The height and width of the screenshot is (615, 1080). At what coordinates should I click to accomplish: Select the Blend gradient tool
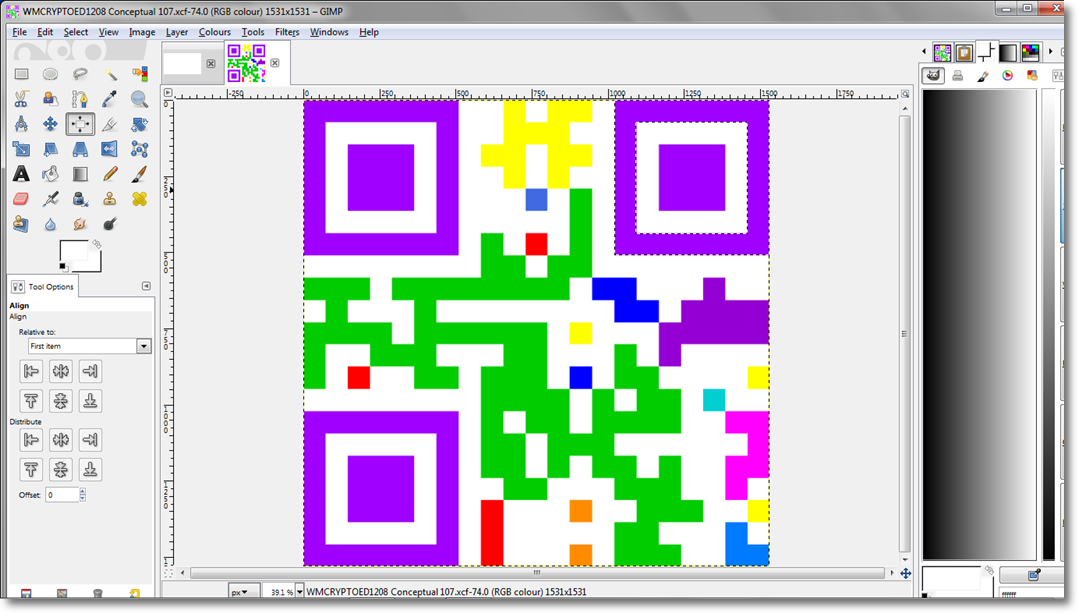point(80,174)
